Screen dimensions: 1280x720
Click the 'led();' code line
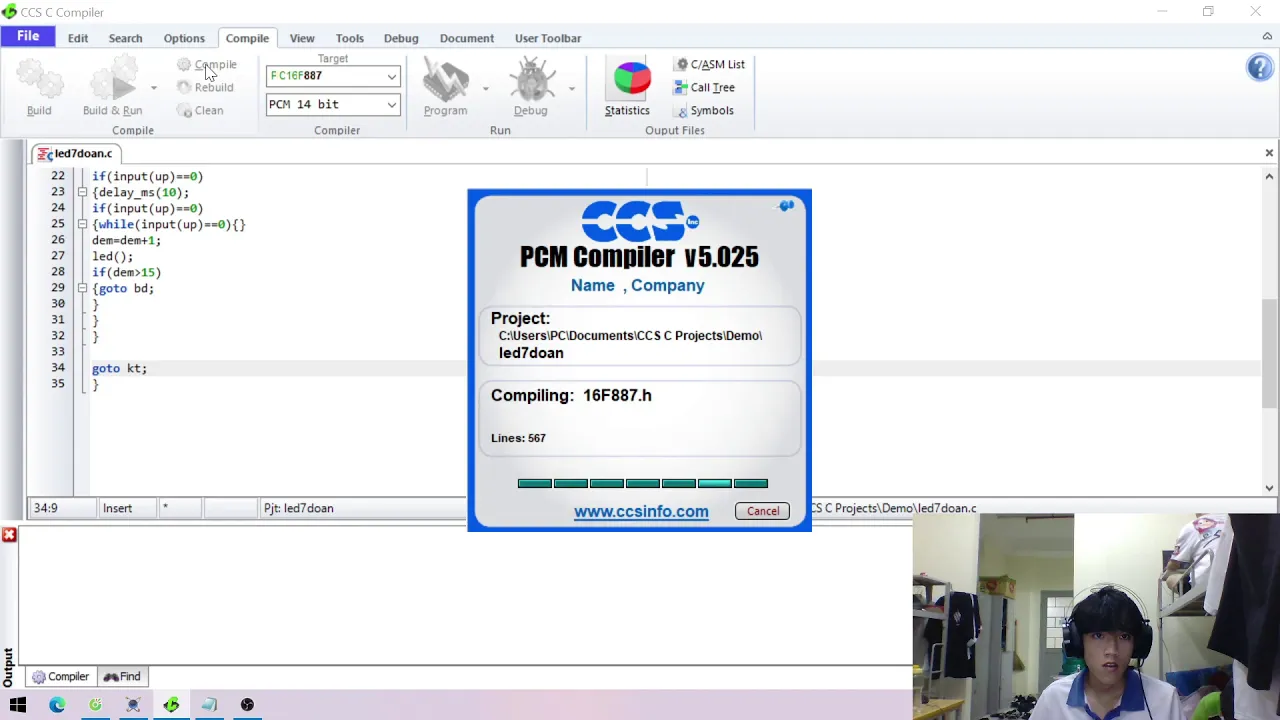(x=112, y=256)
